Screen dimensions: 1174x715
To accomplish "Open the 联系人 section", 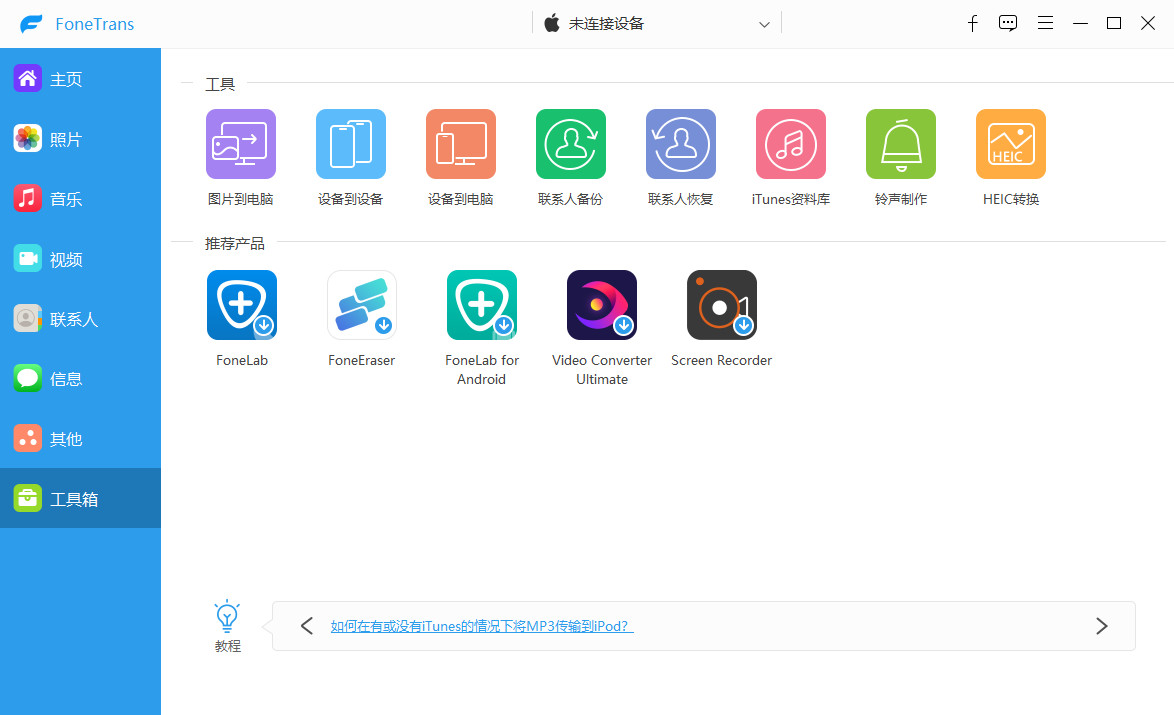I will [80, 319].
